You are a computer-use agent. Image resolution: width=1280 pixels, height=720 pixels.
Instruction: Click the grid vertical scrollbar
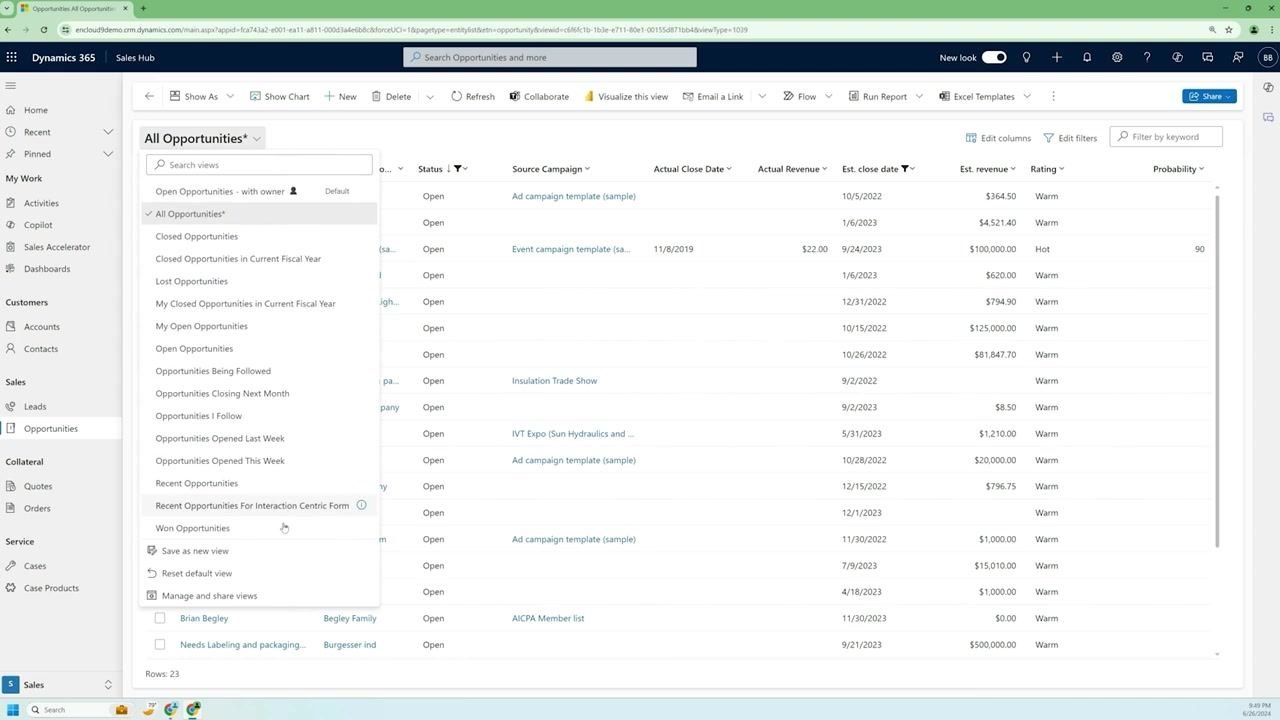pos(1217,370)
